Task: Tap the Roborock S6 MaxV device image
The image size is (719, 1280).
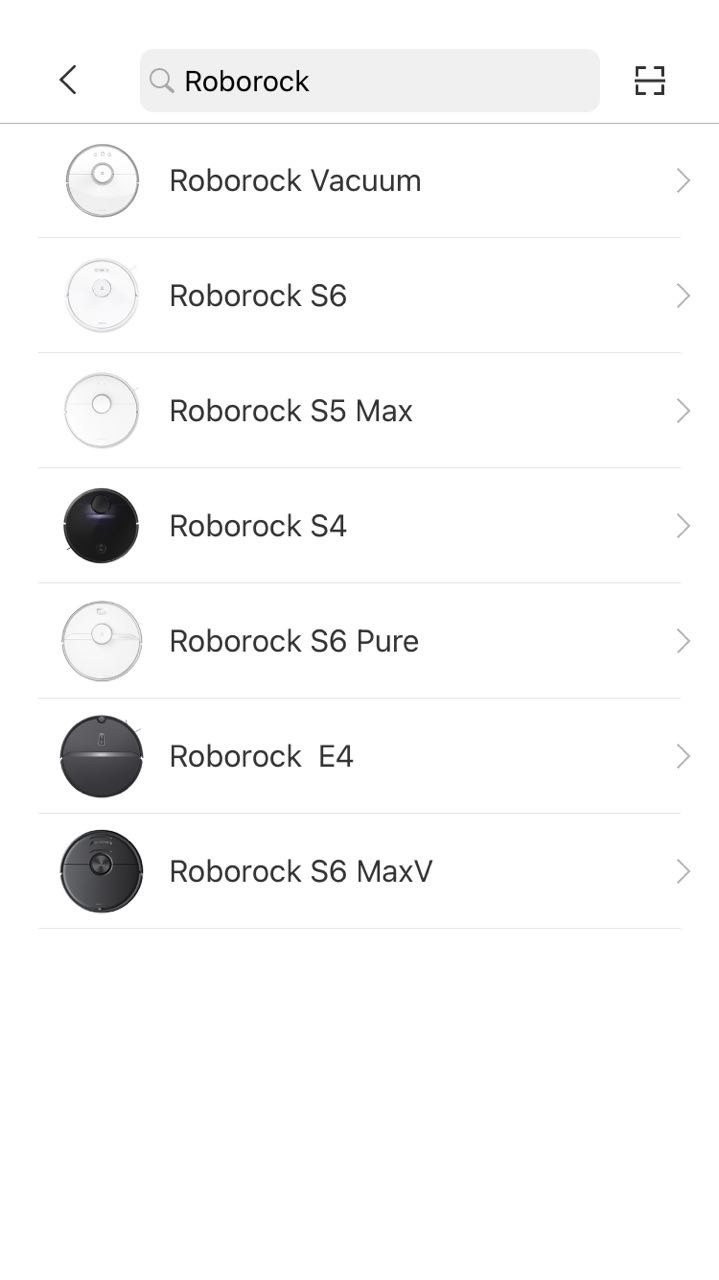Action: (x=102, y=871)
